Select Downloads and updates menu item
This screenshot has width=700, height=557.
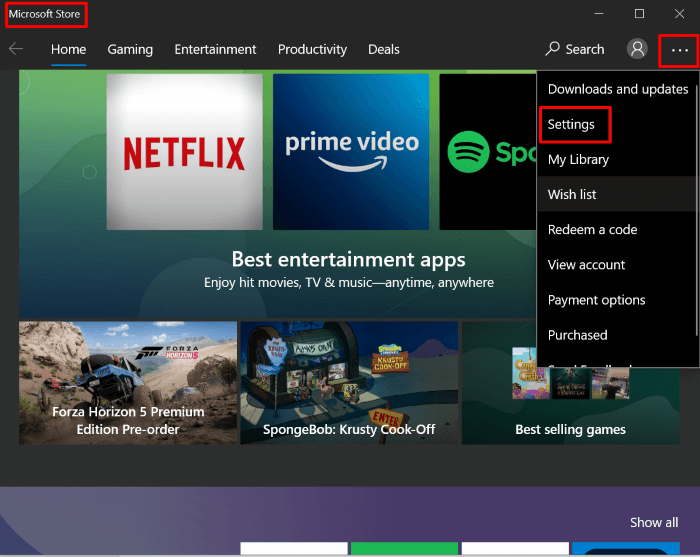pyautogui.click(x=617, y=89)
